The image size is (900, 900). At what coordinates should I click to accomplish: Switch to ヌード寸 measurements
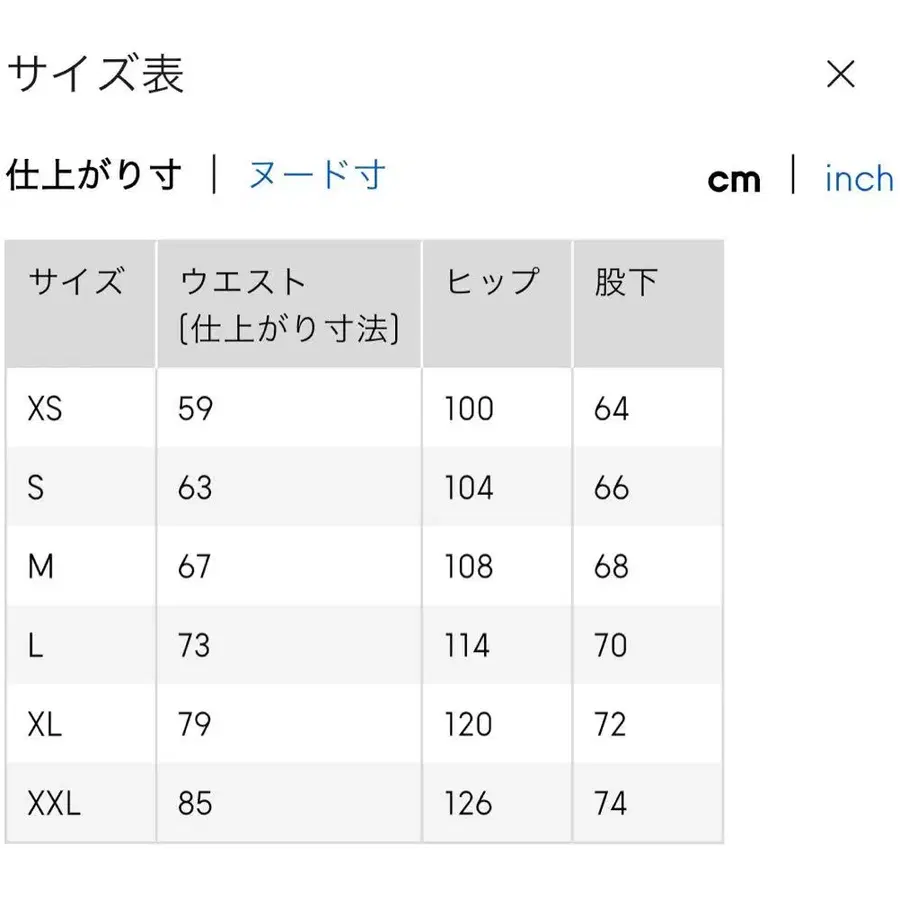pyautogui.click(x=315, y=175)
